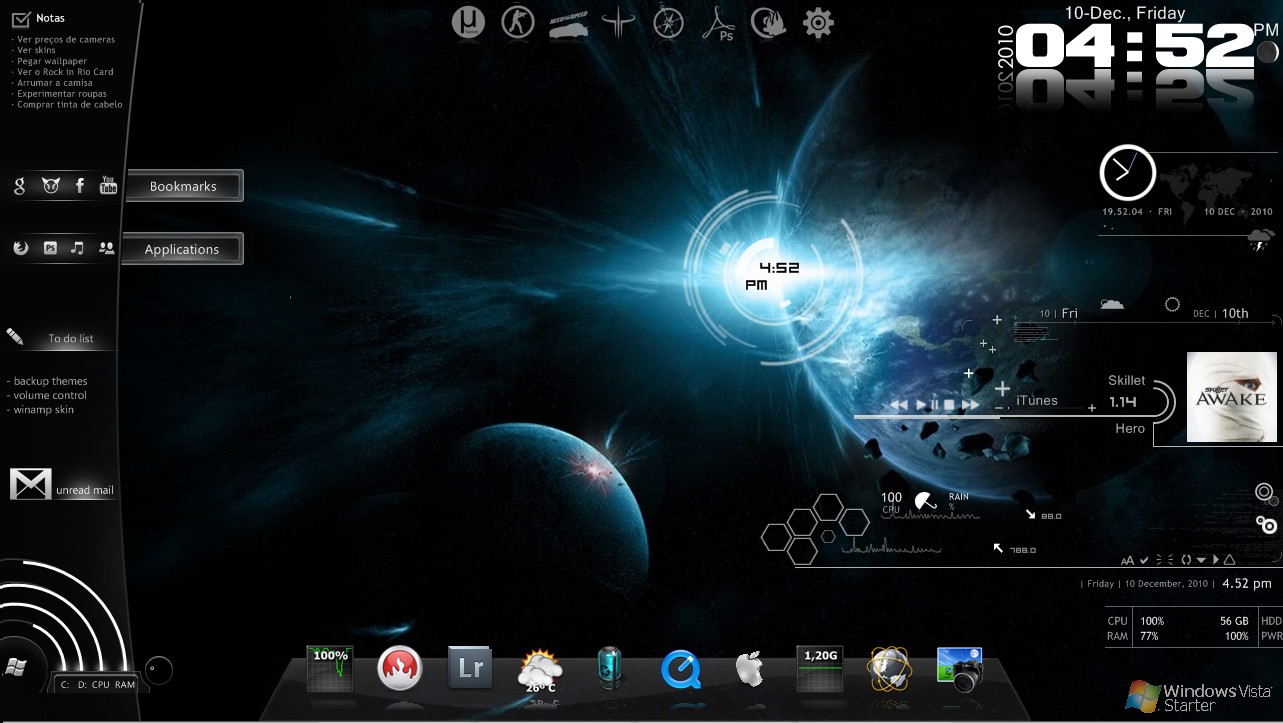Open the Adobe Photoshop Ps icon
This screenshot has width=1283, height=723.
pos(720,26)
